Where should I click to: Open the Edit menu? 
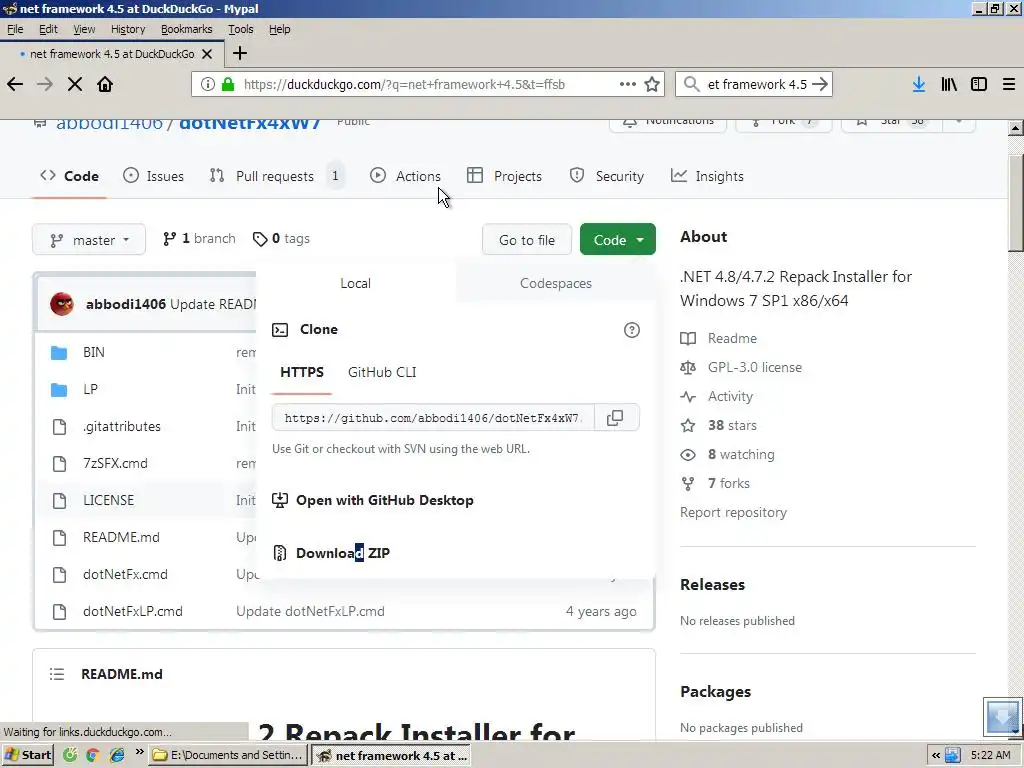(48, 29)
